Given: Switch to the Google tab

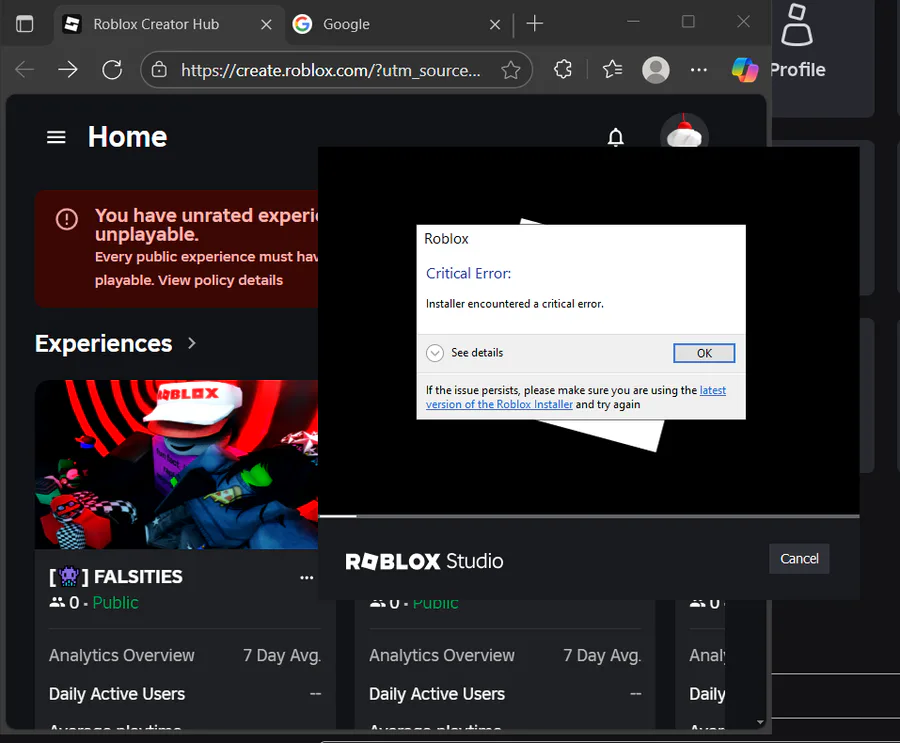Looking at the screenshot, I should 346,24.
